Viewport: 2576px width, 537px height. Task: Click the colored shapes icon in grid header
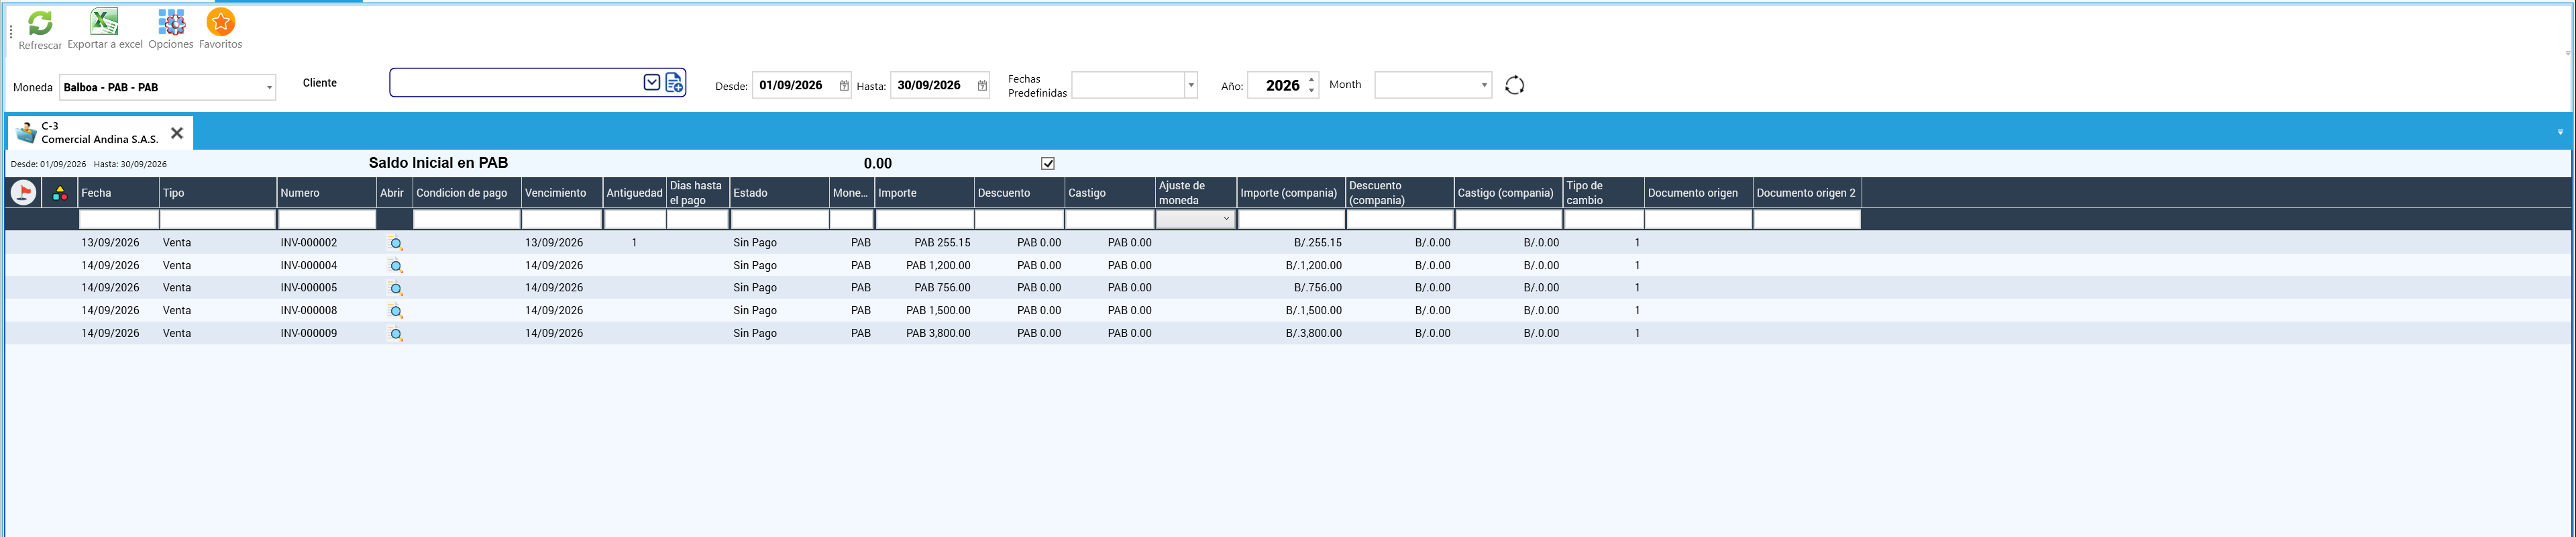60,193
